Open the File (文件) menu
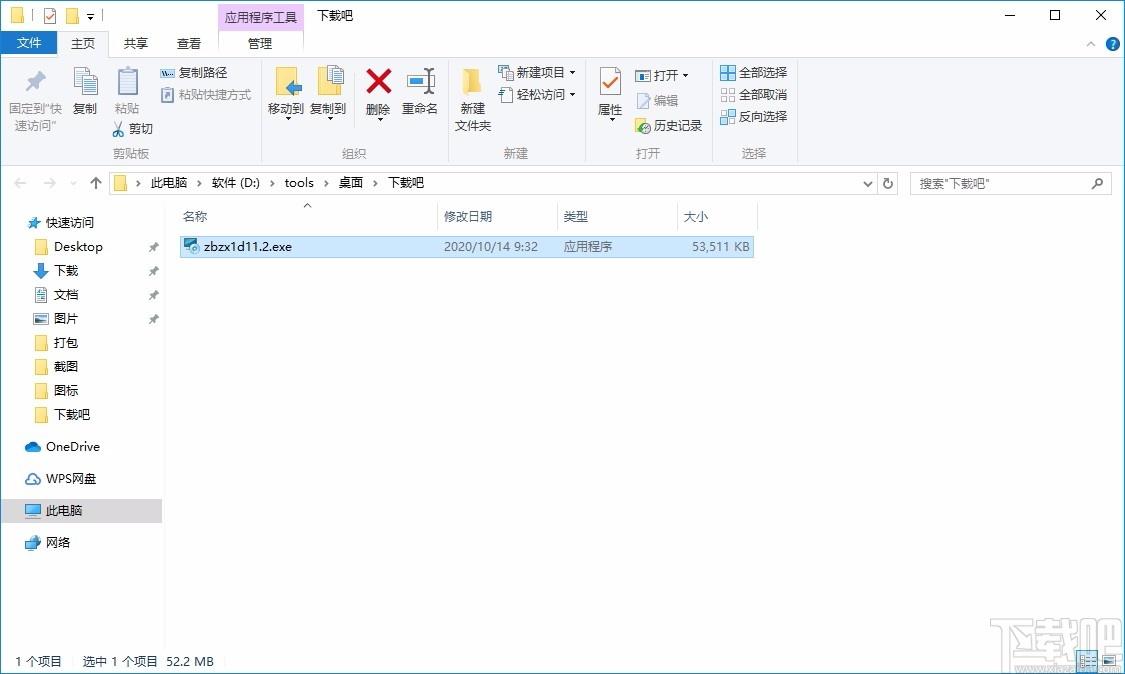Viewport: 1125px width, 674px height. tap(29, 43)
